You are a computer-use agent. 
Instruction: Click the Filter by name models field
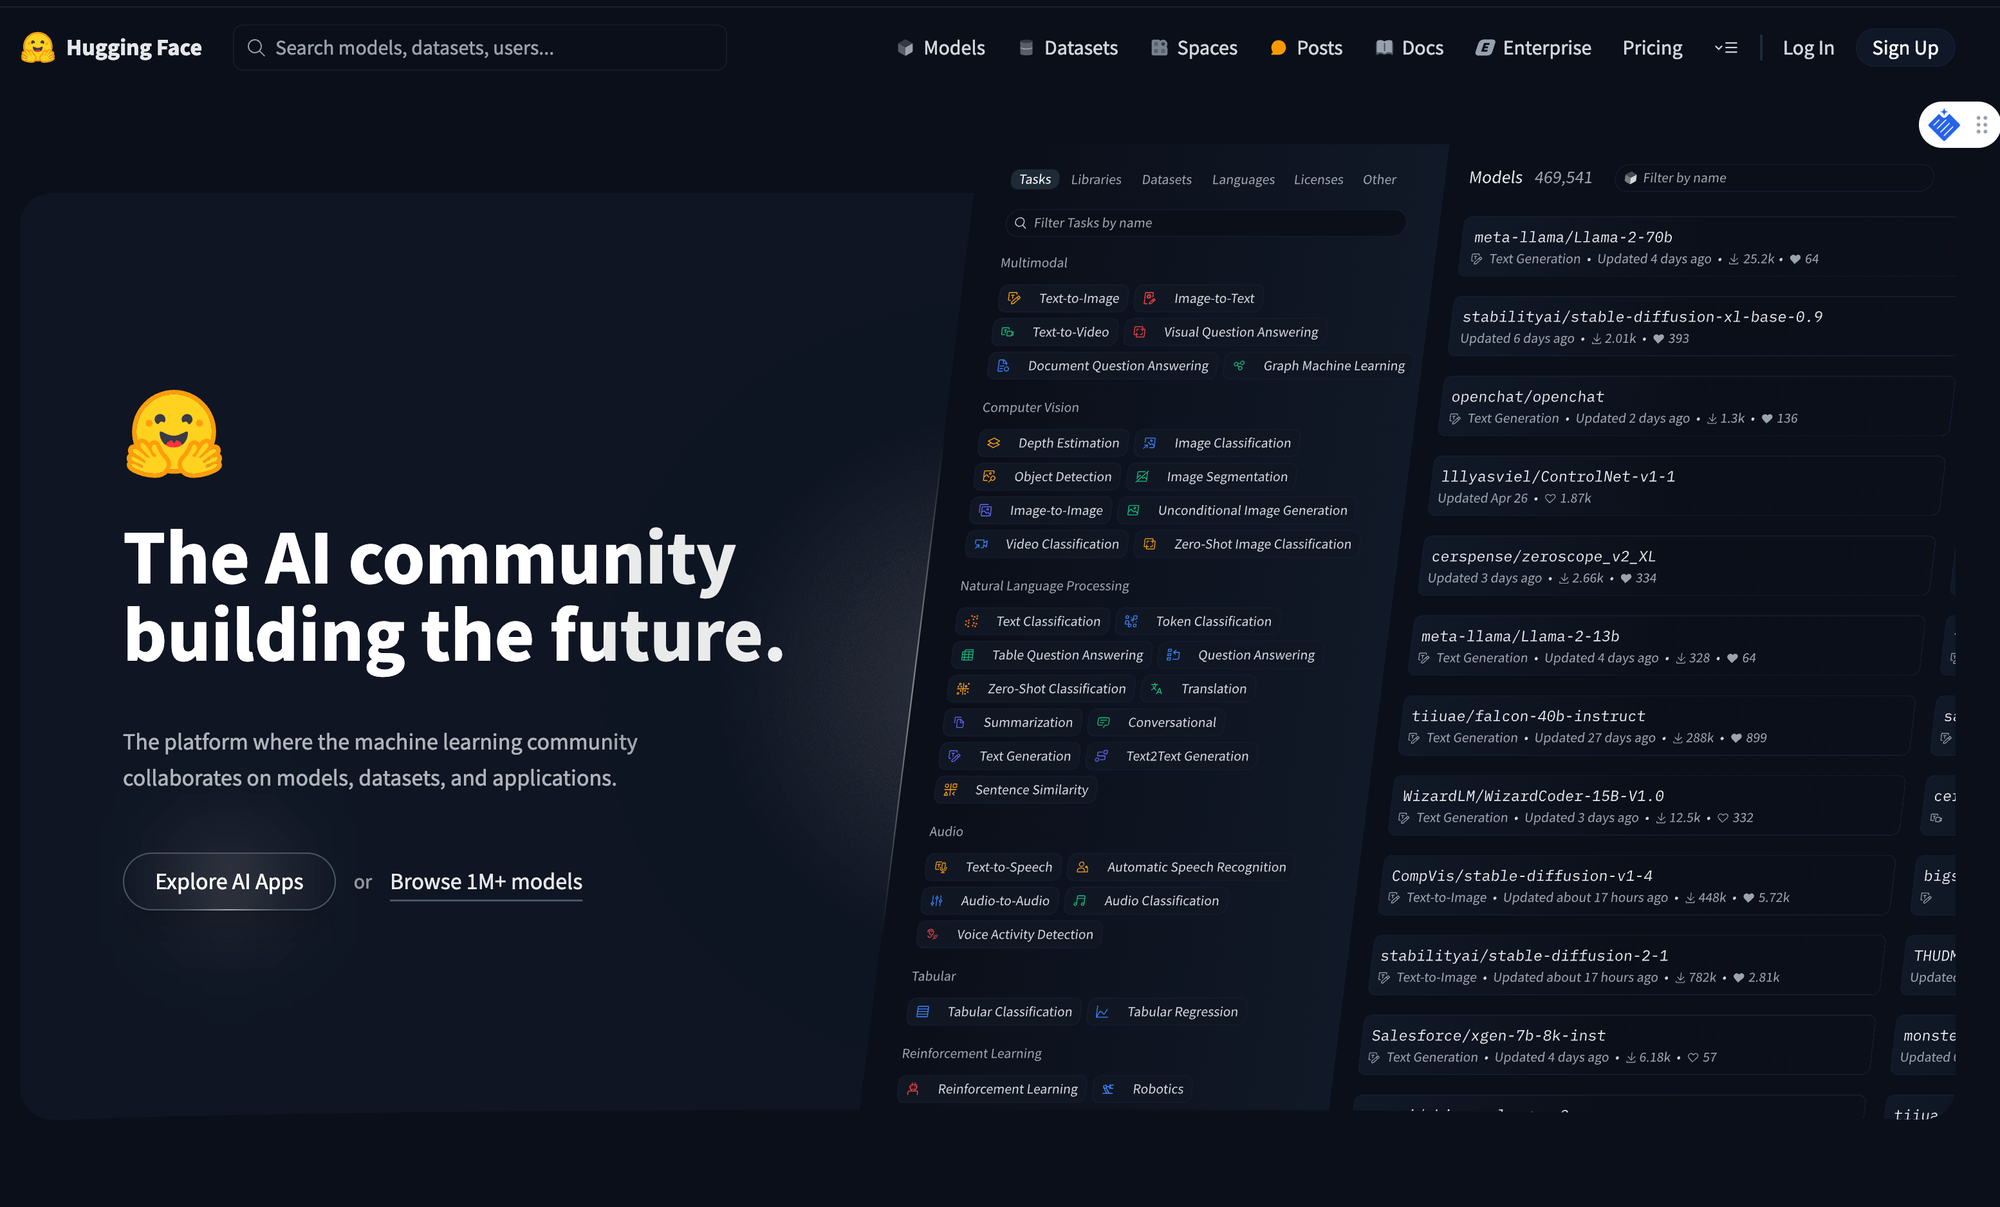[x=1775, y=178]
